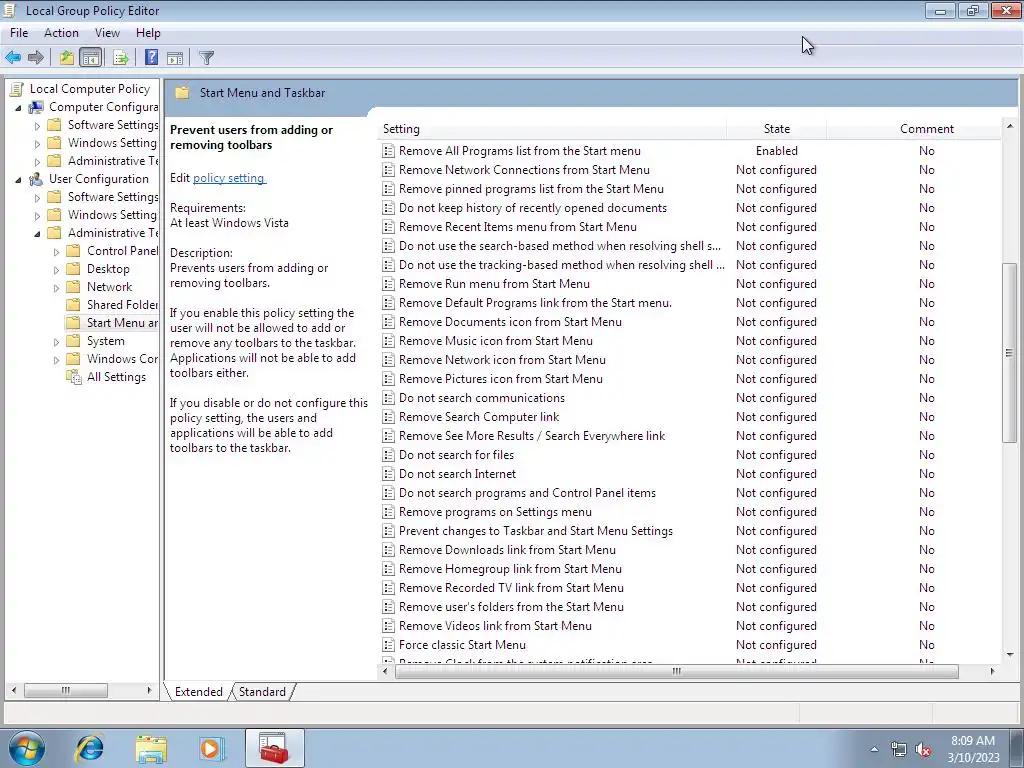Select Prevent changes to Taskbar and Start Menu Settings
This screenshot has width=1024, height=768.
coord(536,531)
